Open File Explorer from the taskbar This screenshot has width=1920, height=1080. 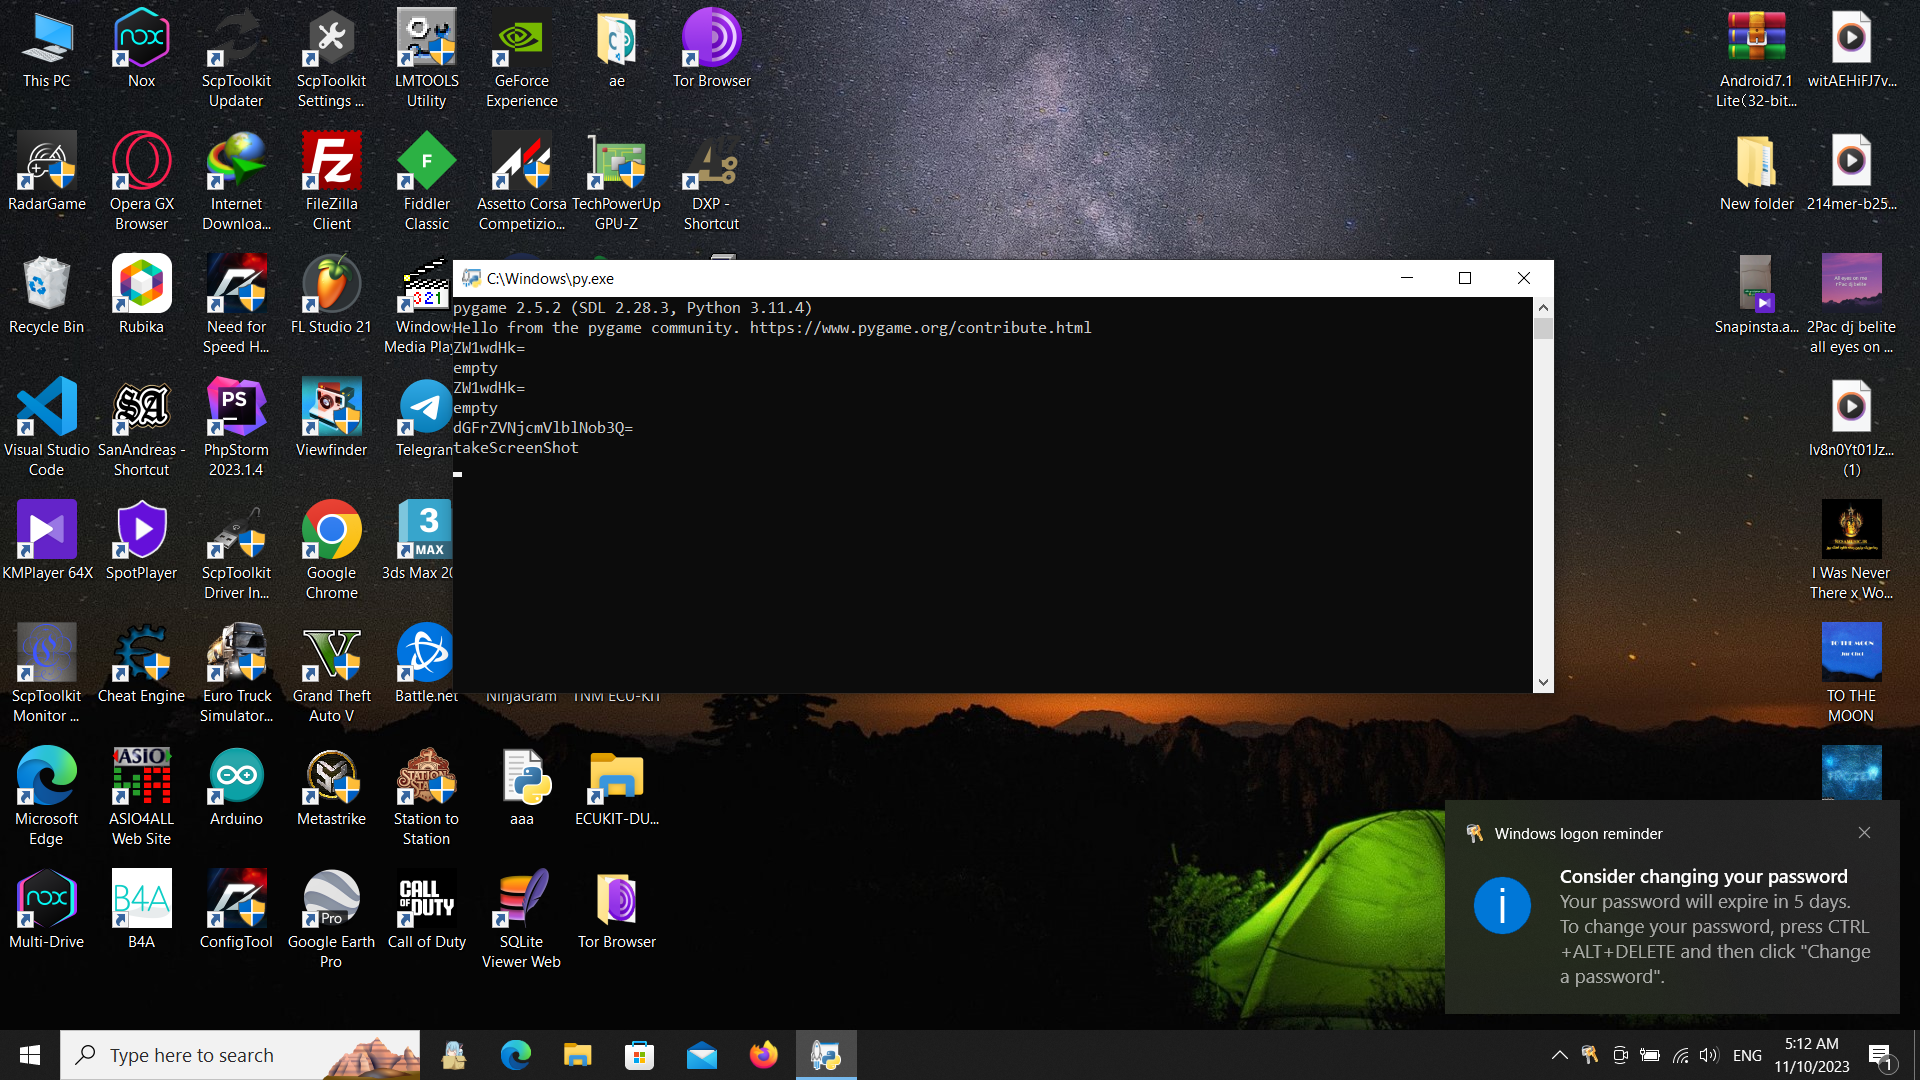(577, 1055)
